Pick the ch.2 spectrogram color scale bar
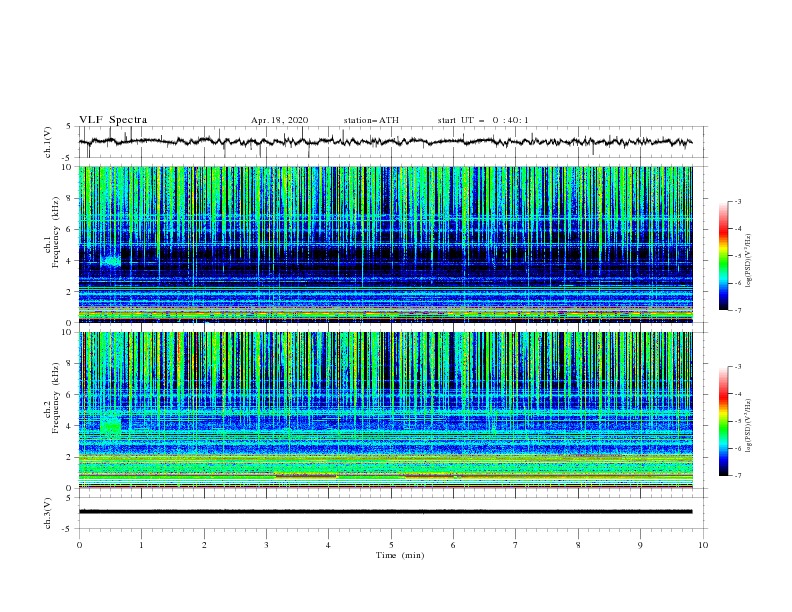Viewport: 792px width, 612px height. coord(723,421)
